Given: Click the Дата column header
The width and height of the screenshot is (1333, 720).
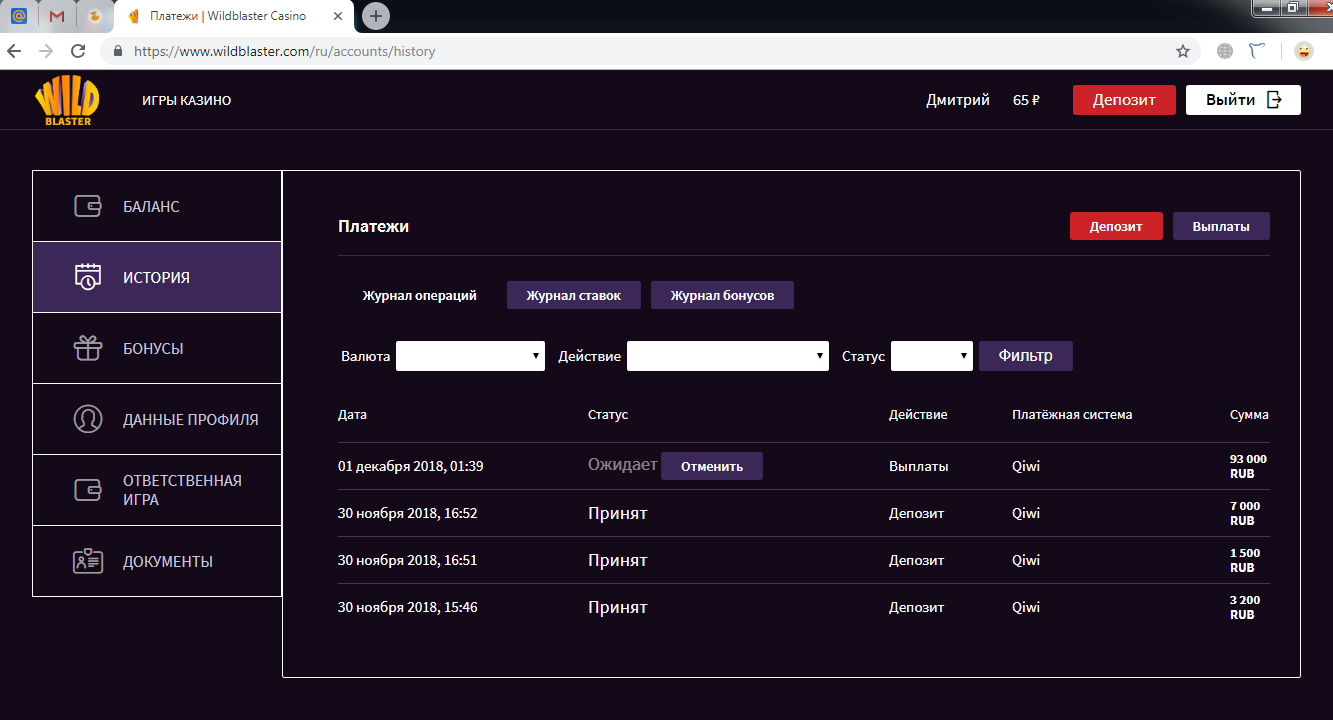Looking at the screenshot, I should pos(352,414).
